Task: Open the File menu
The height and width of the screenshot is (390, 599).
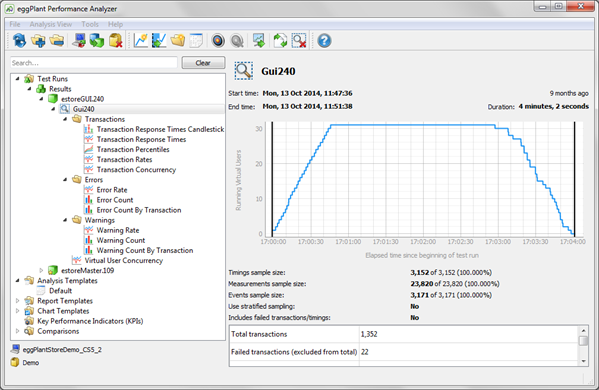Action: click(x=15, y=24)
